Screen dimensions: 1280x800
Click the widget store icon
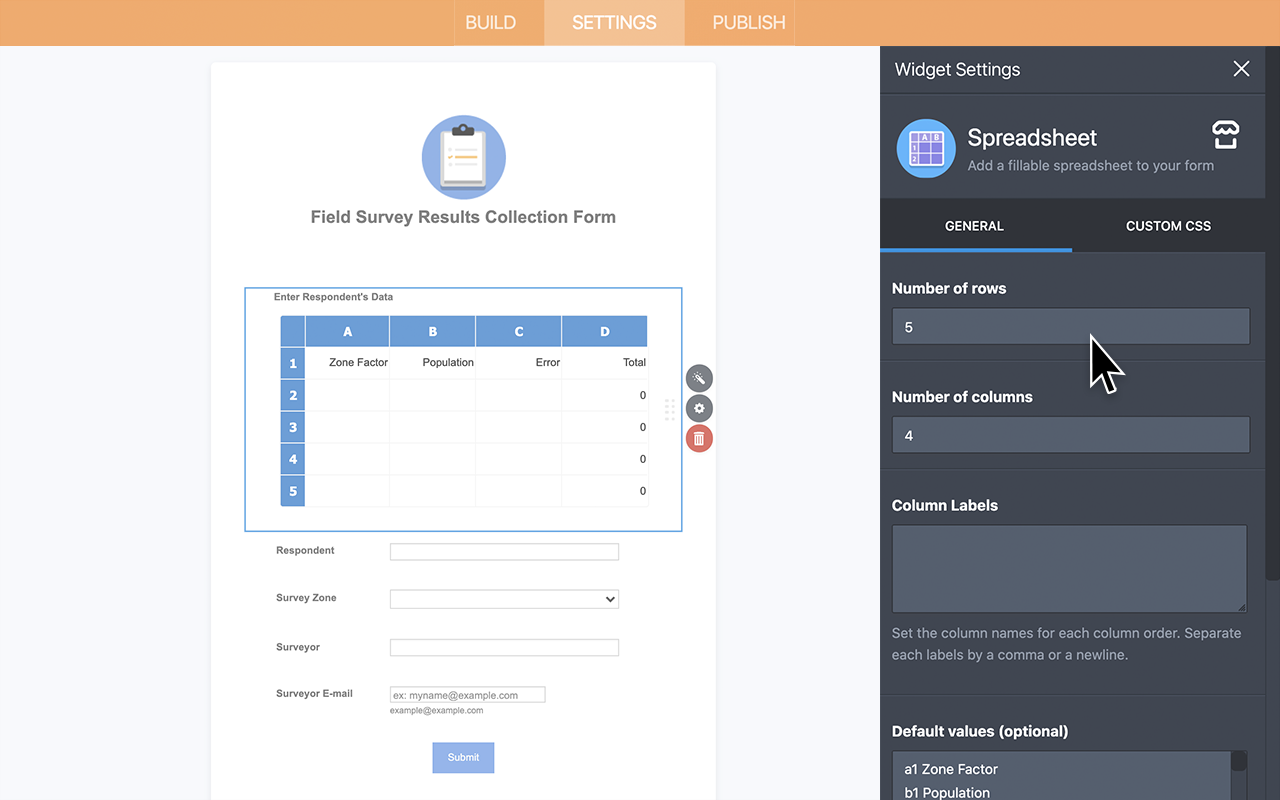pyautogui.click(x=1225, y=135)
